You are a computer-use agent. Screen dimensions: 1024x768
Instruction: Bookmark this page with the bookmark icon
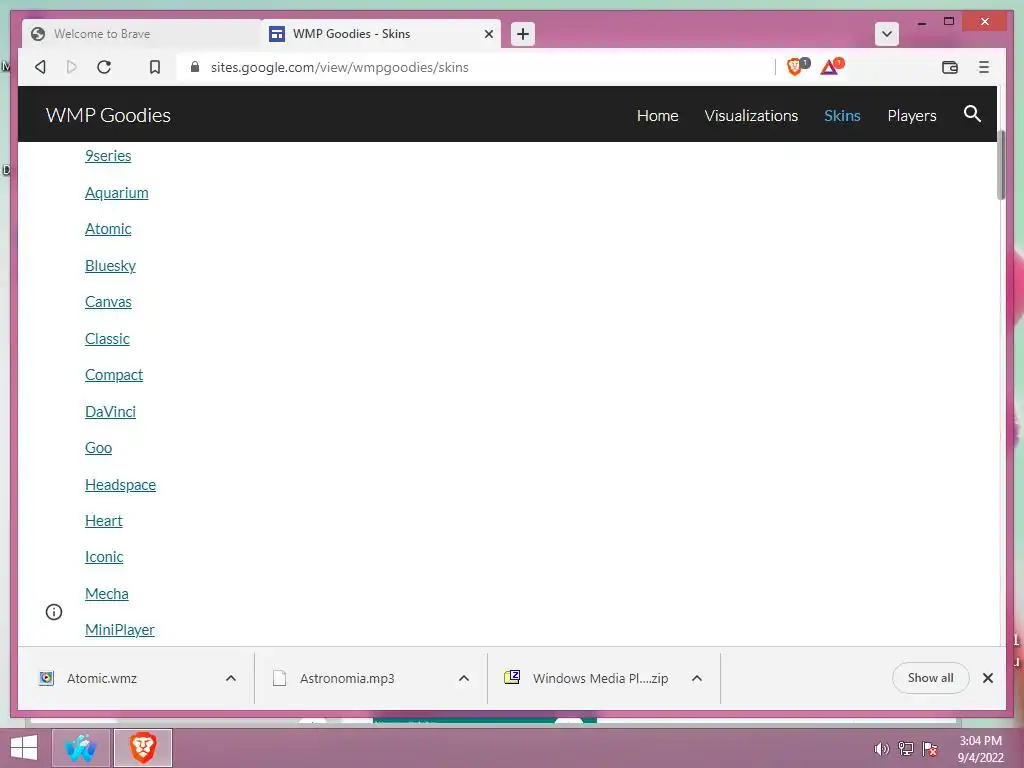pos(155,67)
